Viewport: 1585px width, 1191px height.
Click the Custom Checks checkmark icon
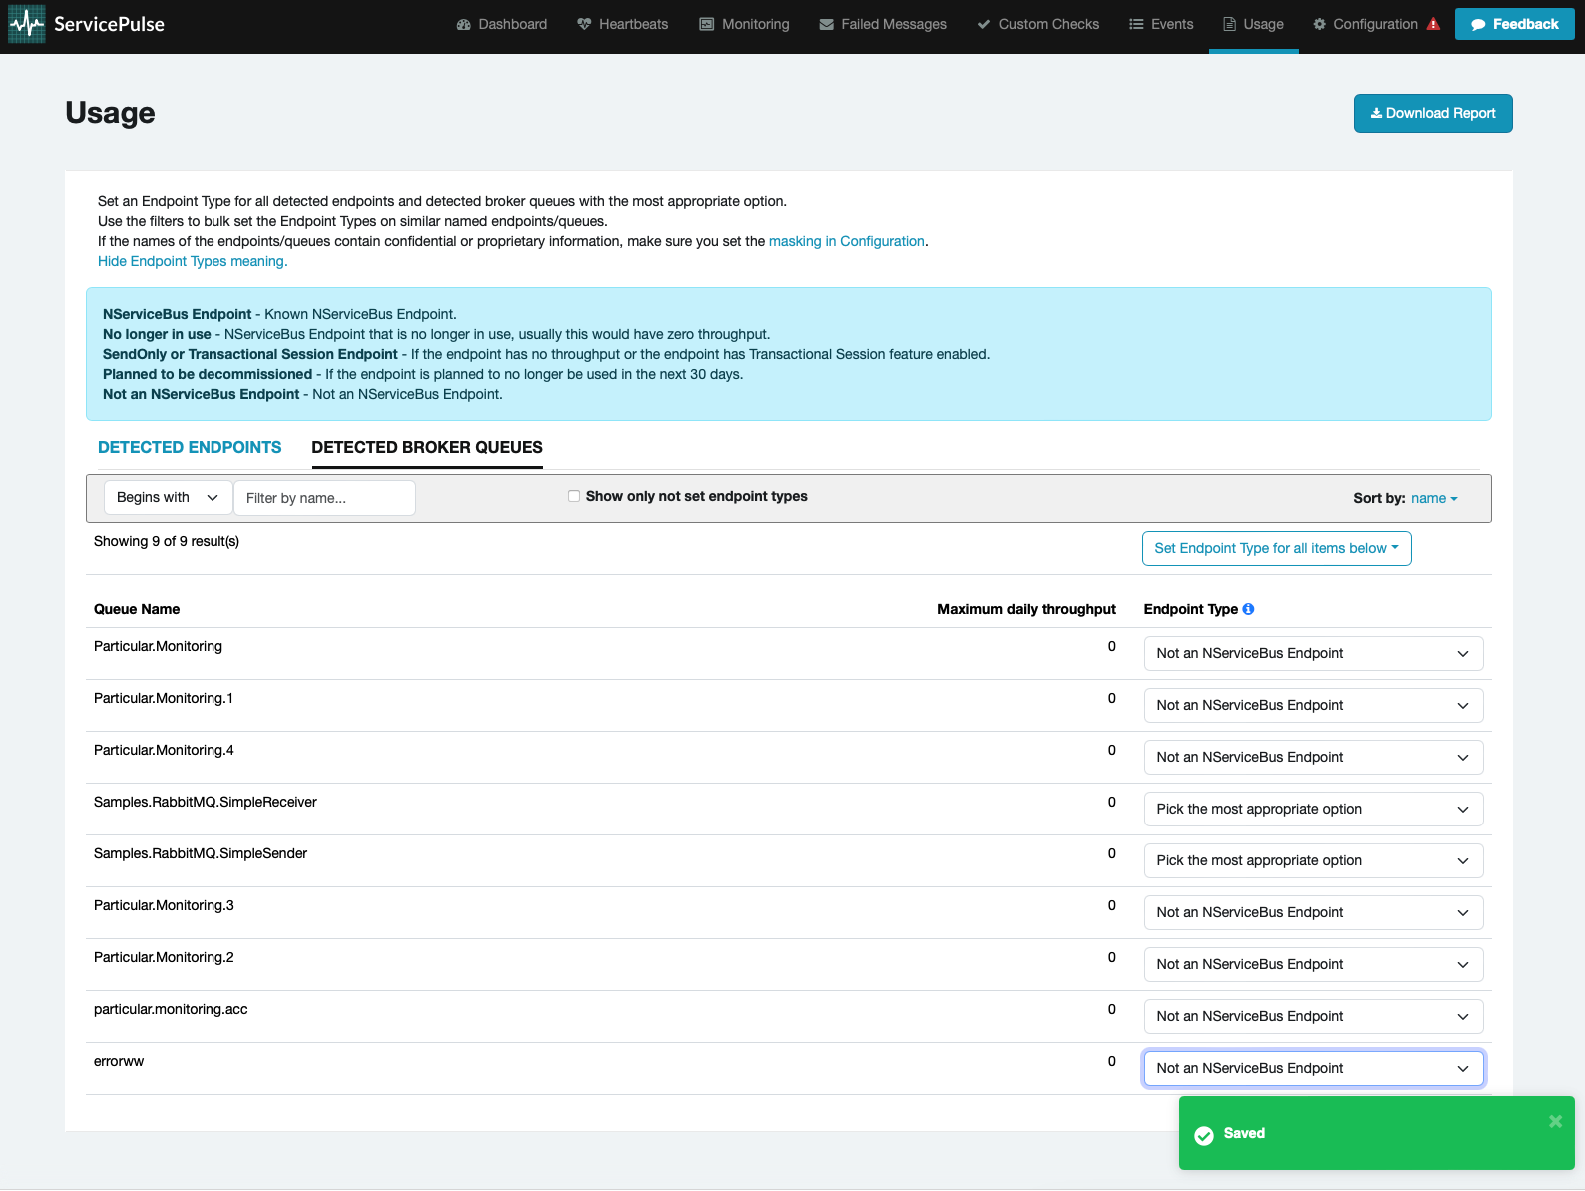pyautogui.click(x=984, y=24)
